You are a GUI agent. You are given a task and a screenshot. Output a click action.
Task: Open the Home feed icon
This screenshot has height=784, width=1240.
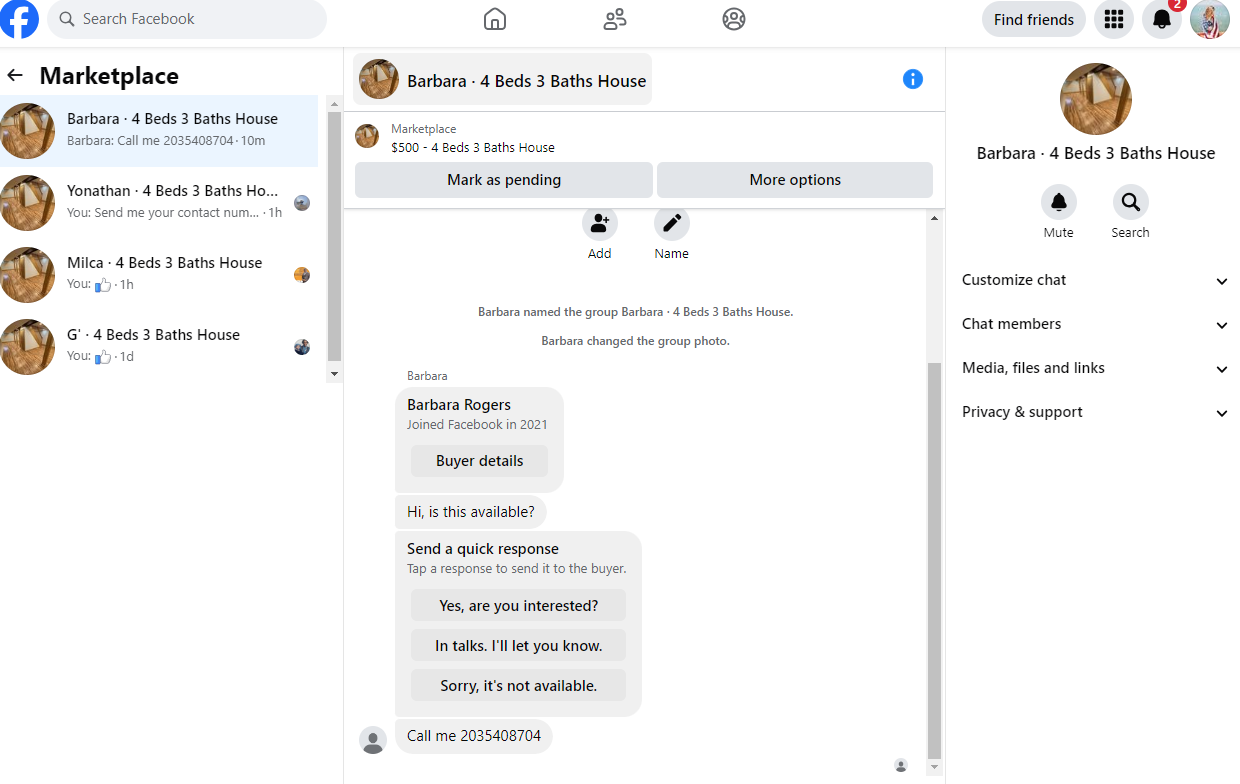494,19
